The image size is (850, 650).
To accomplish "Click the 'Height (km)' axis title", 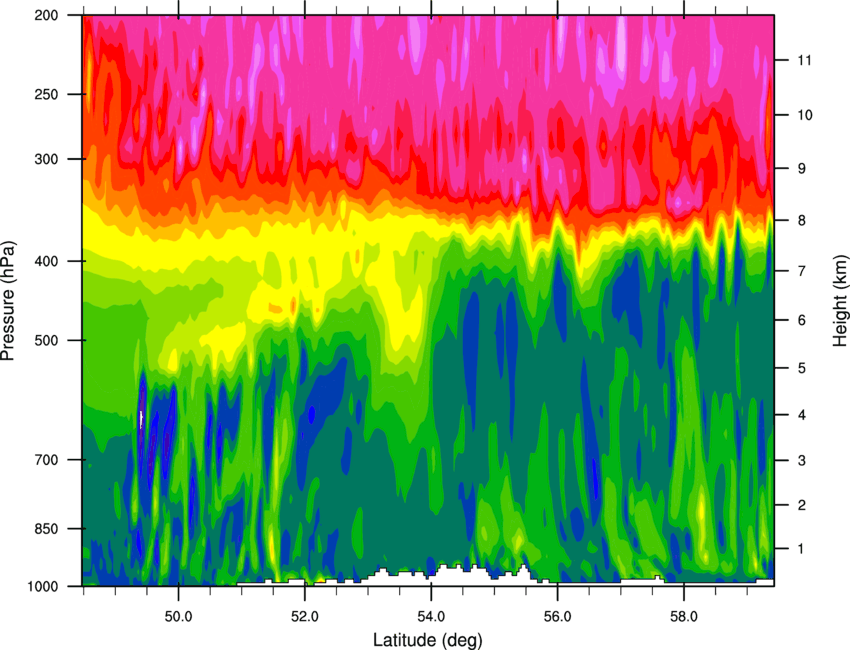I will (840, 301).
